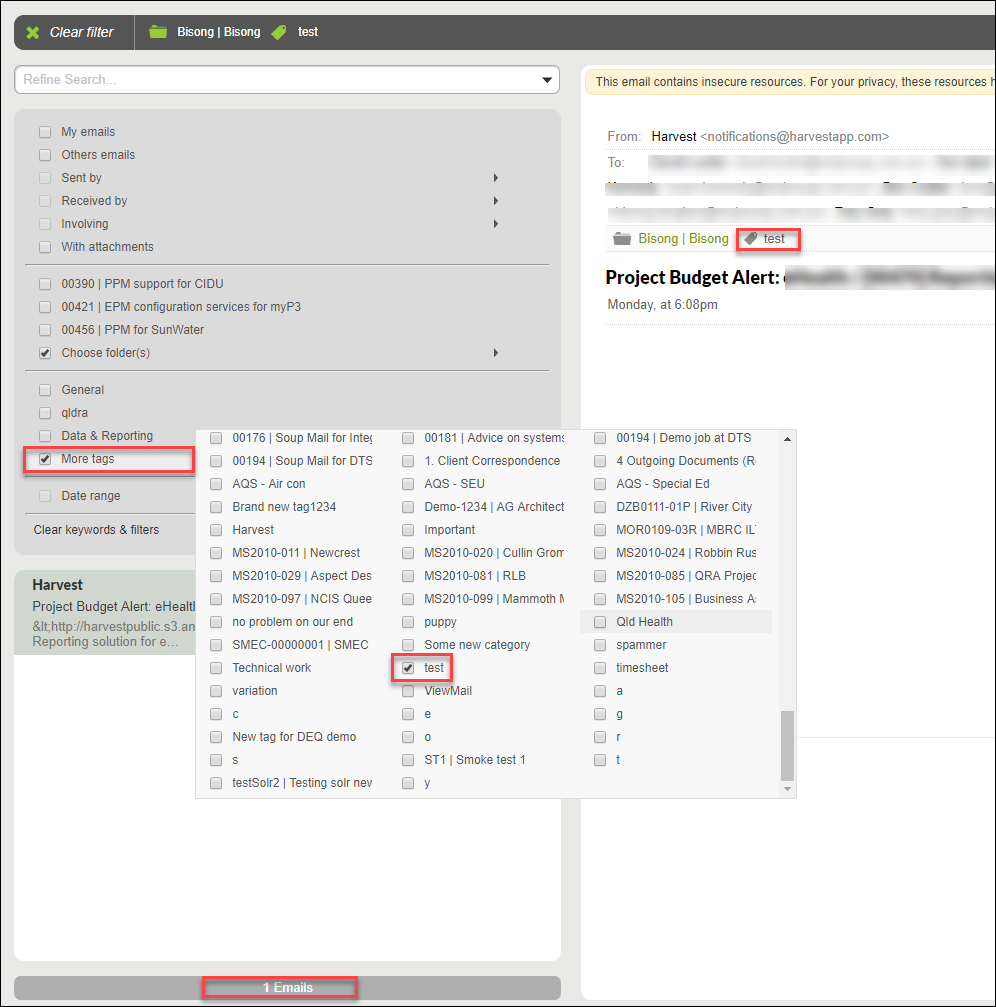Click the green tag icon beside test filter
Viewport: 996px width, 1007px height.
pos(279,32)
